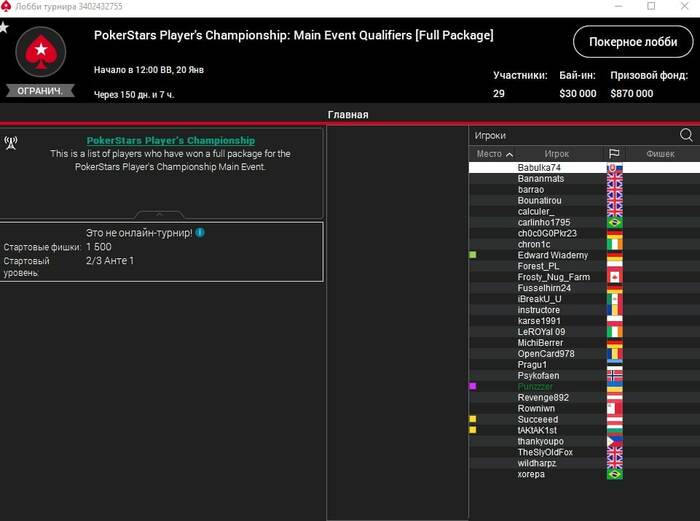This screenshot has width=700, height=521.
Task: Click the PokerStars red spade logo
Action: (41, 52)
